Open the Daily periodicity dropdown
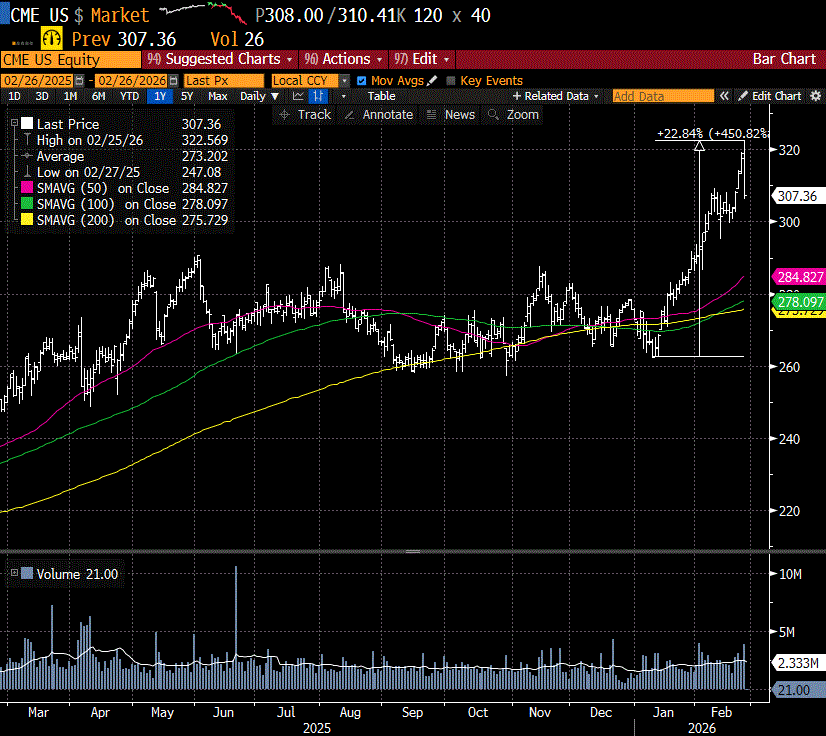Viewport: 826px width, 736px height. coord(259,96)
